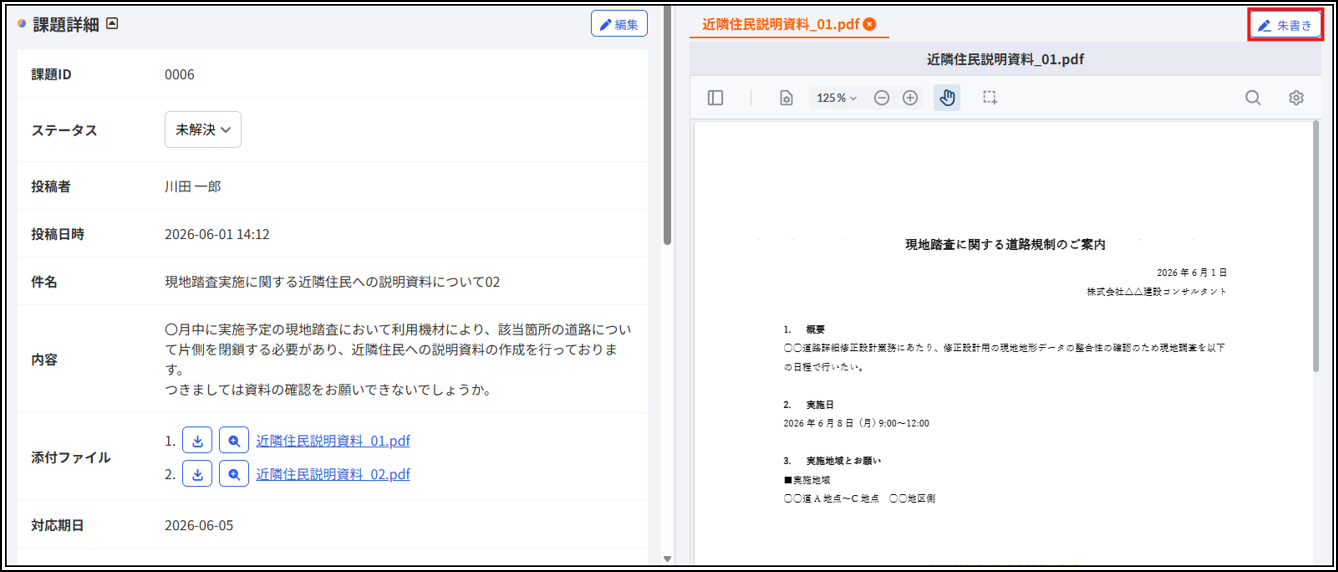Image resolution: width=1338 pixels, height=572 pixels.
Task: Select the 近隣住民説明資料_01.pdf viewer tab
Action: [781, 24]
